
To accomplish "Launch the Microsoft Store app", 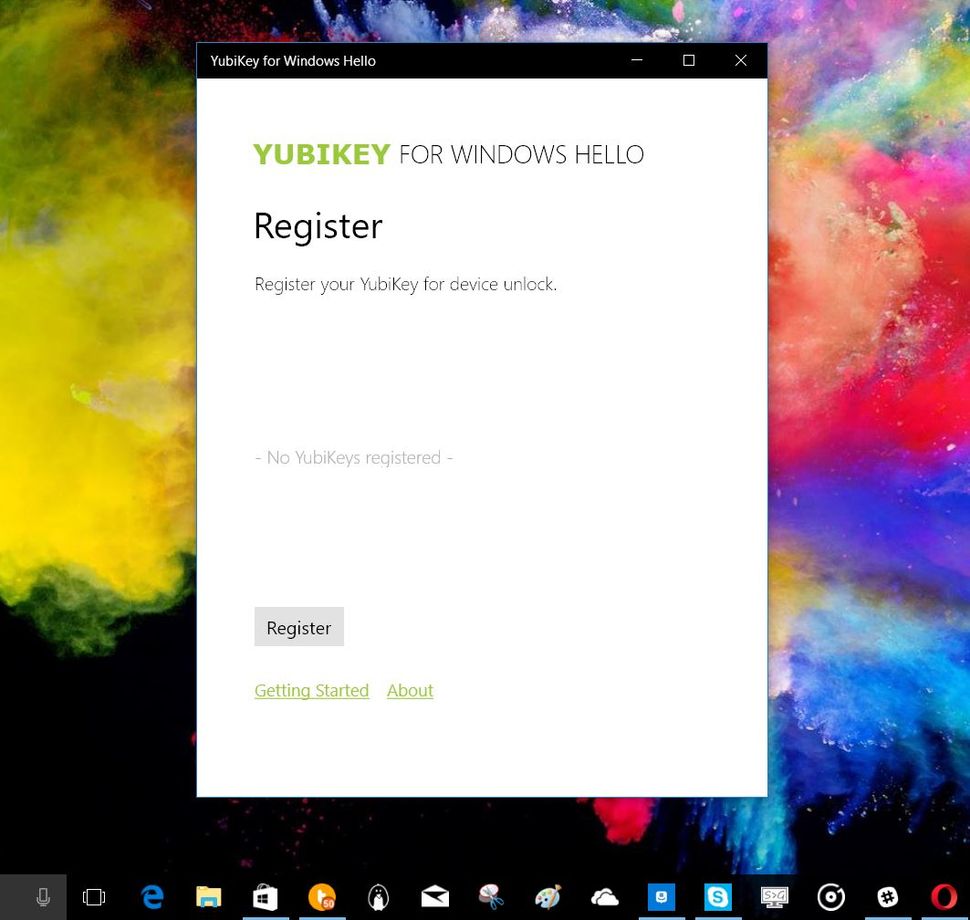I will click(265, 897).
